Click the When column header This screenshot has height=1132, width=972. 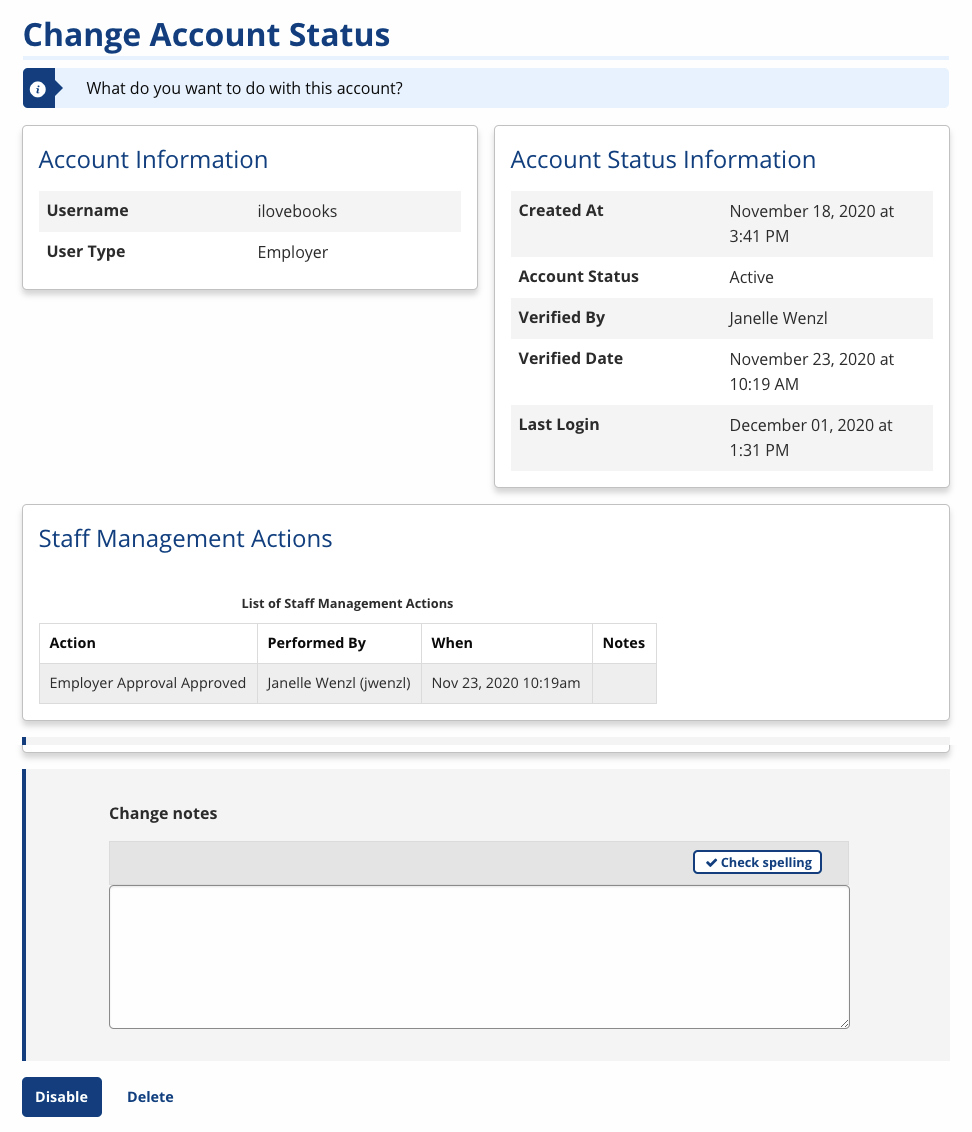click(507, 643)
